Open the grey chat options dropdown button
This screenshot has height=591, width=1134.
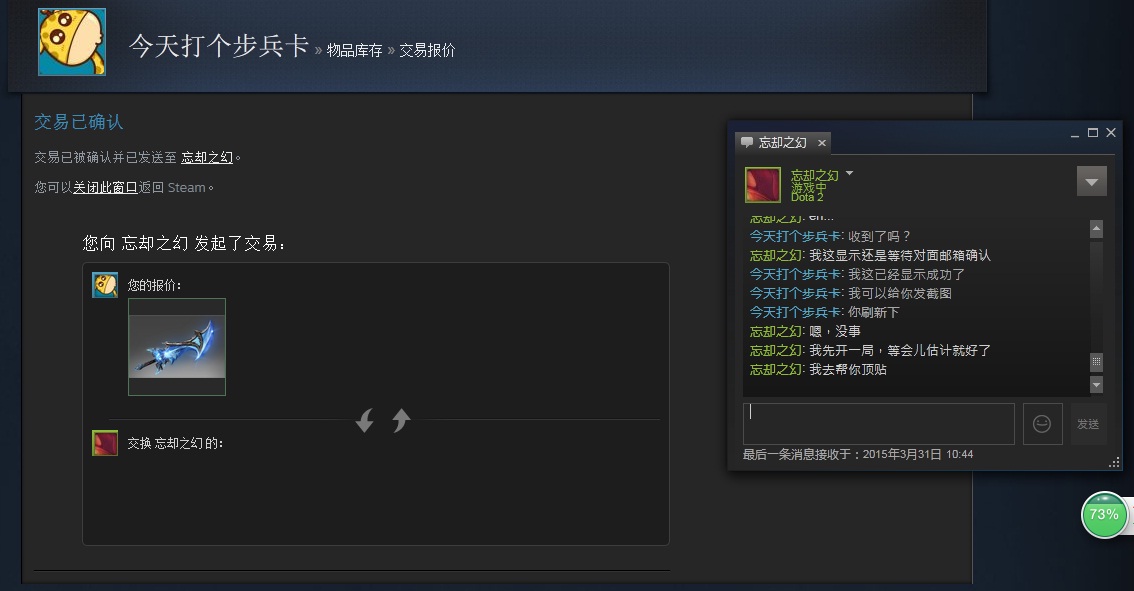point(1091,182)
